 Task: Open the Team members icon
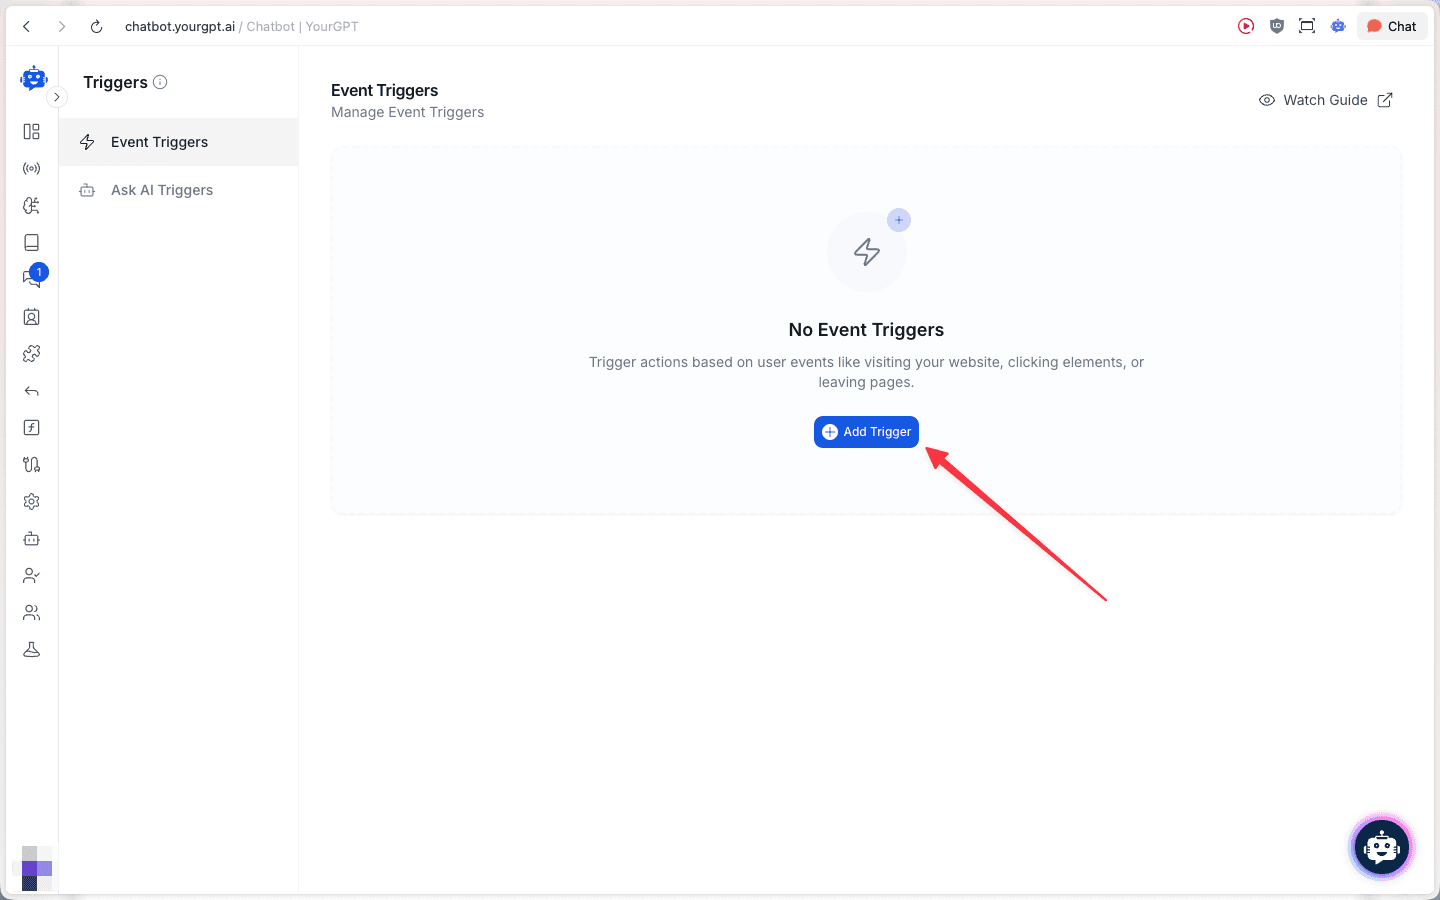pos(31,612)
